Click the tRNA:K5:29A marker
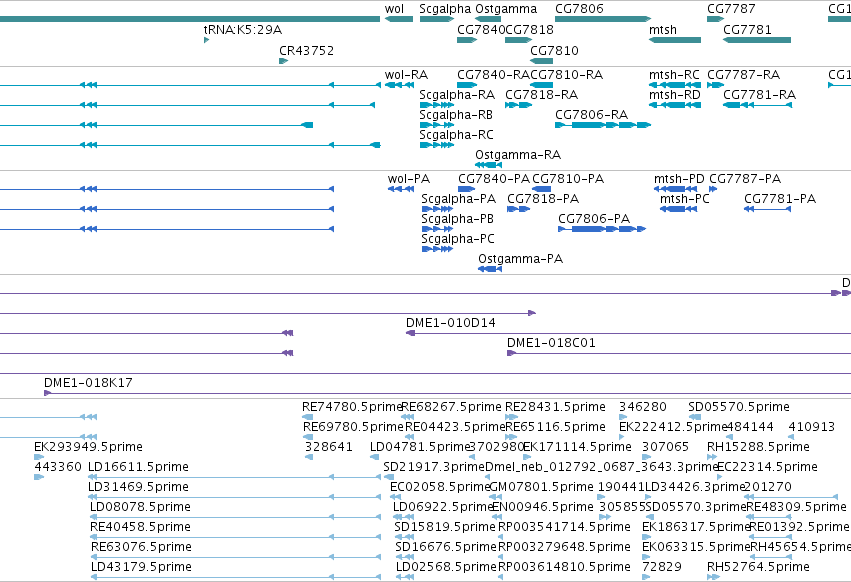 pos(206,40)
